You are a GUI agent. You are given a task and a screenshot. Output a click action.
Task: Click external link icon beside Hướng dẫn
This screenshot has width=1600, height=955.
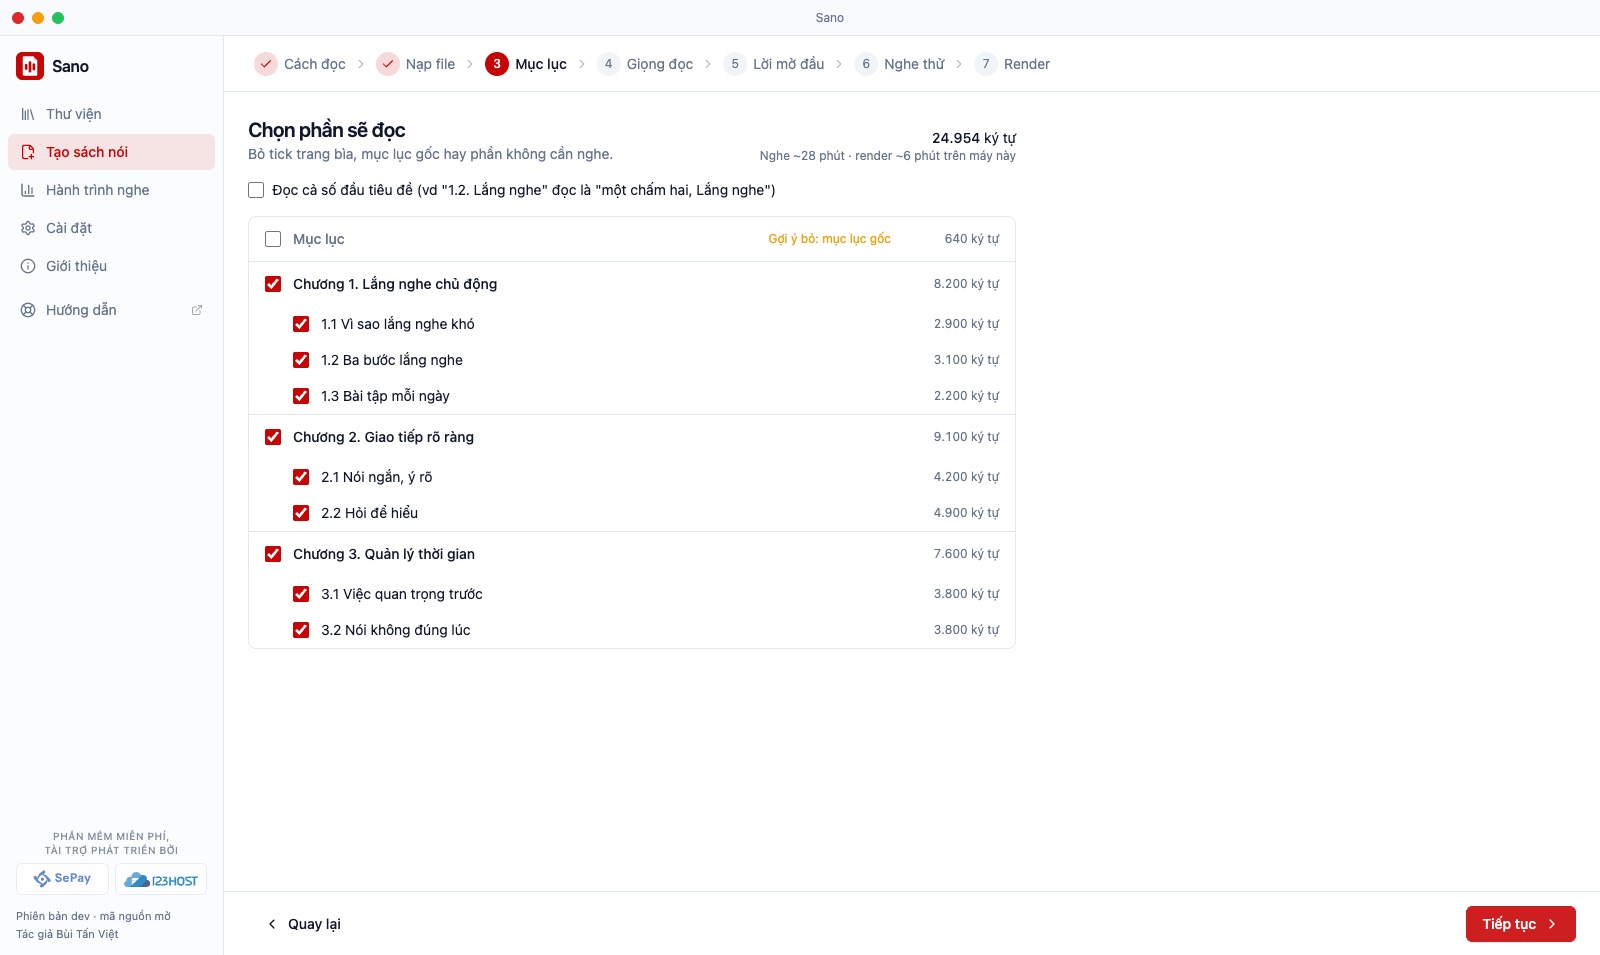[x=197, y=310]
